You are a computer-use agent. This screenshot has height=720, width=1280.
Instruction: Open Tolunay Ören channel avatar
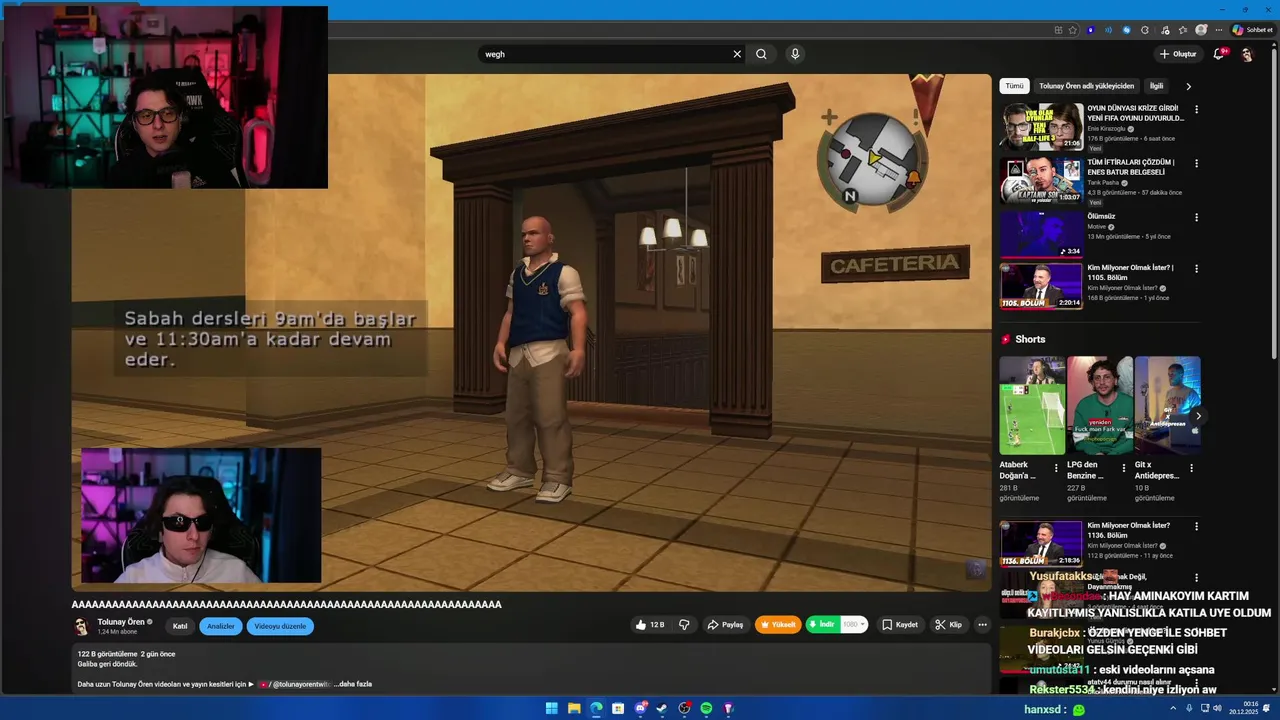coord(82,626)
